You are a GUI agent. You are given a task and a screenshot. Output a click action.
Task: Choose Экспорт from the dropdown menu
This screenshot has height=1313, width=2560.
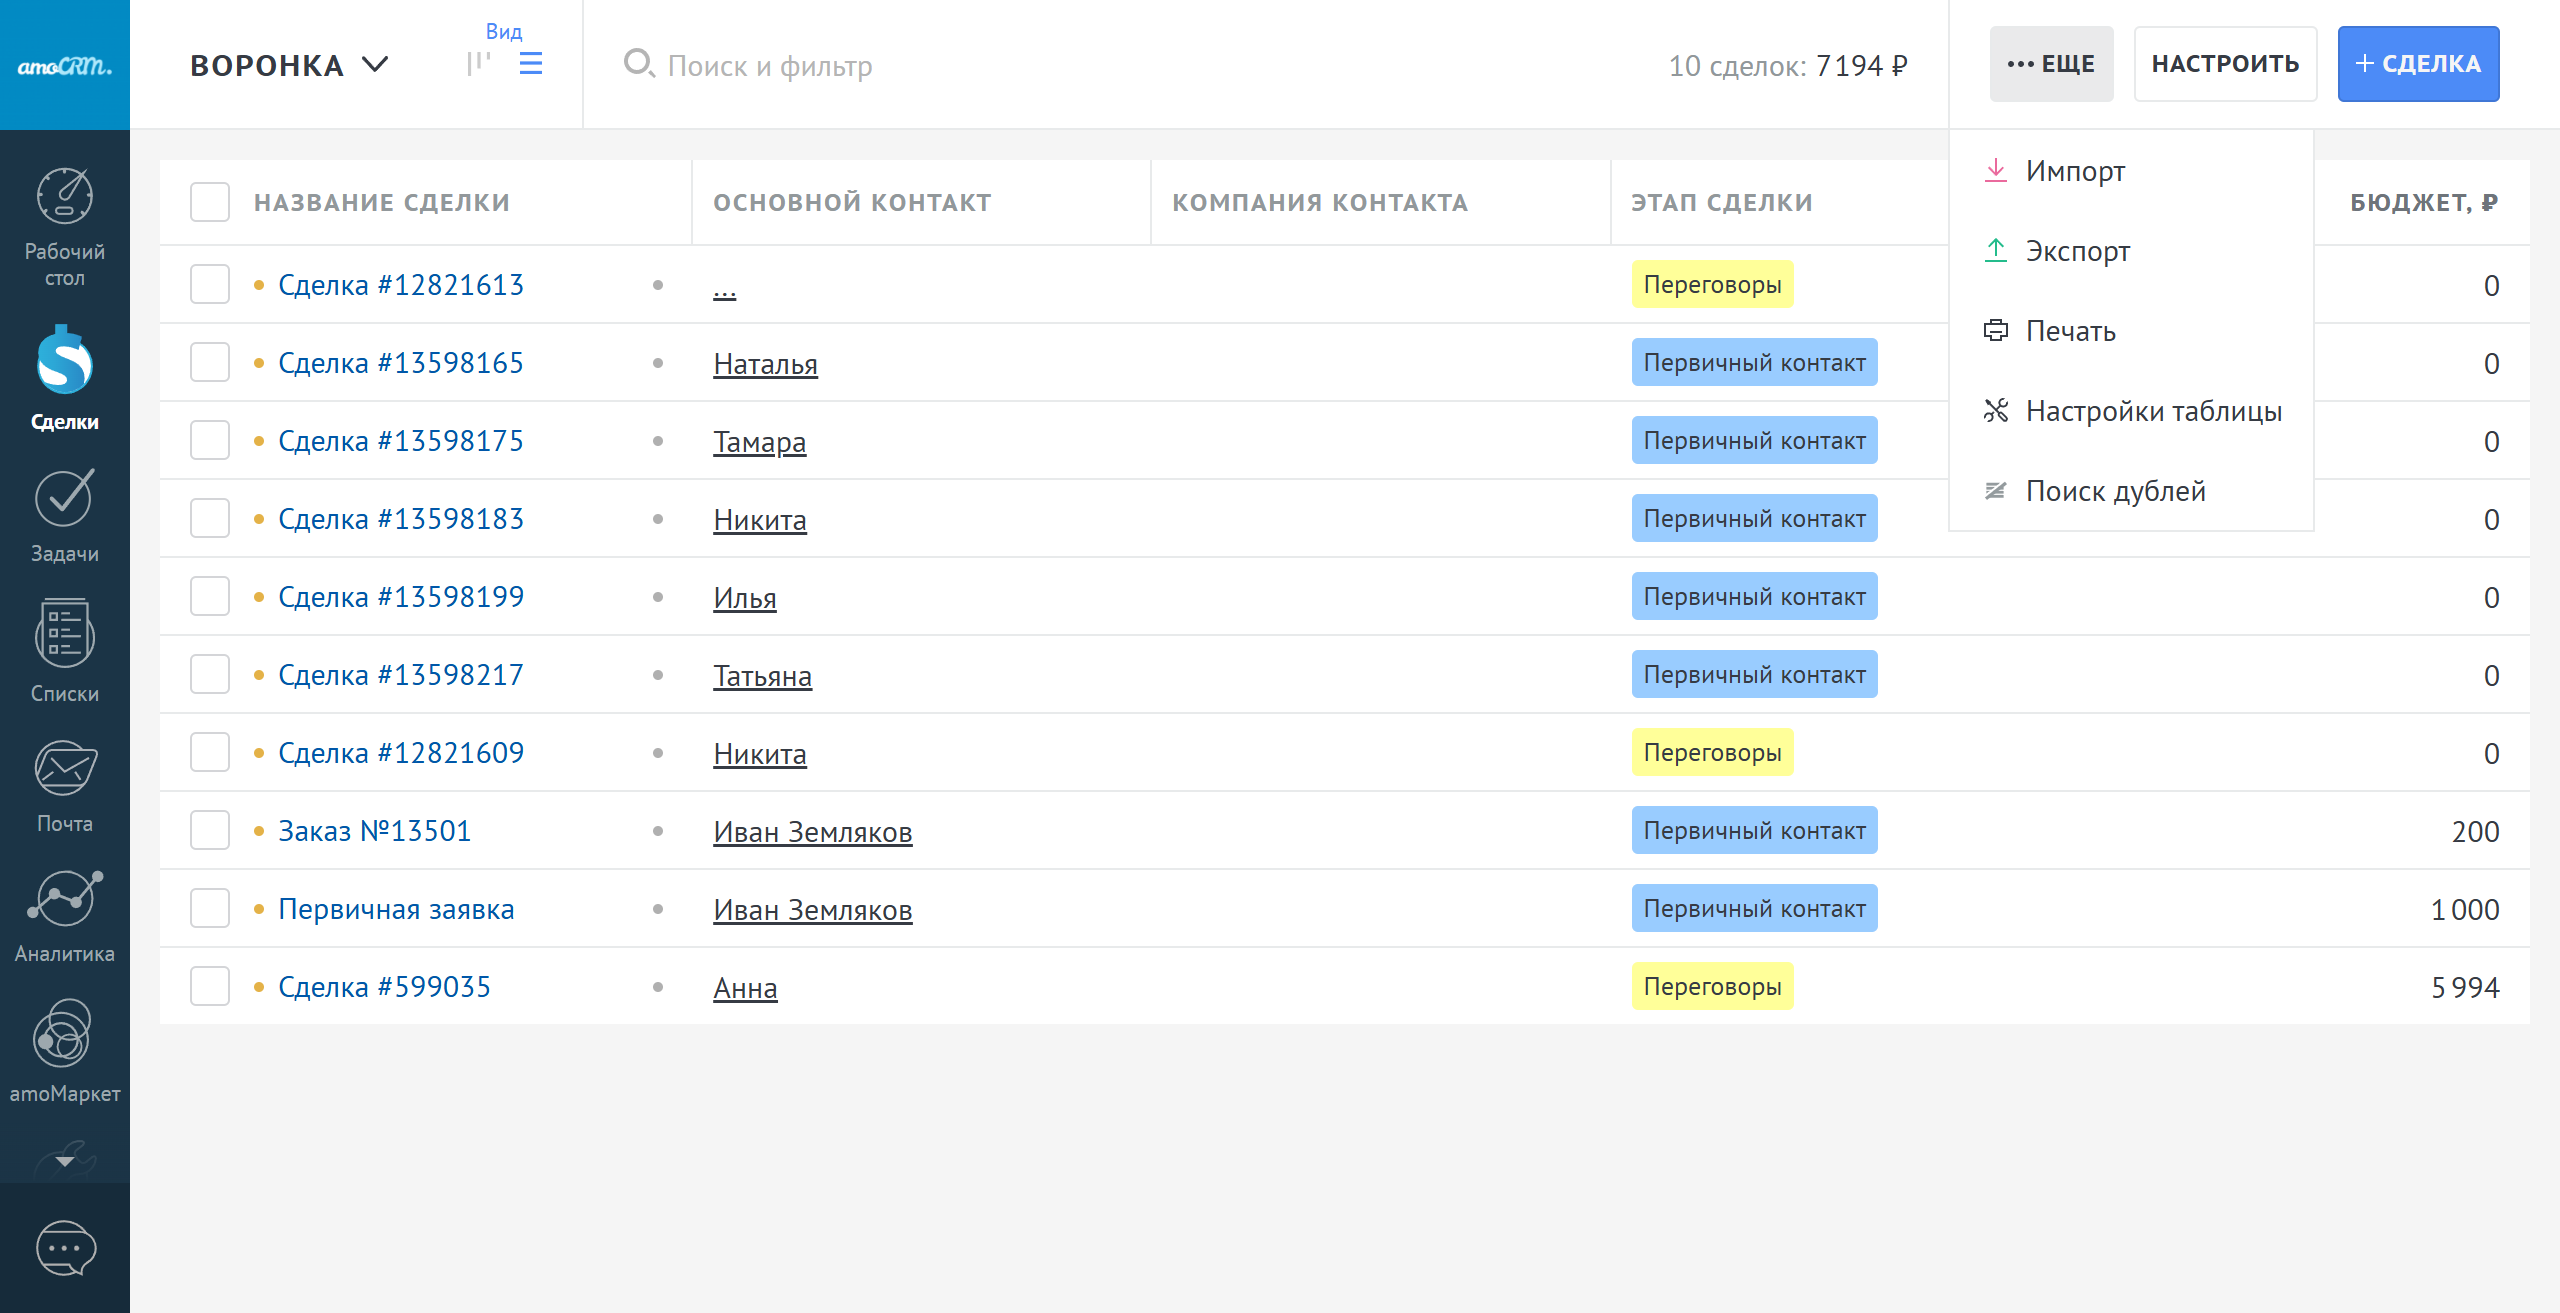(x=2077, y=251)
